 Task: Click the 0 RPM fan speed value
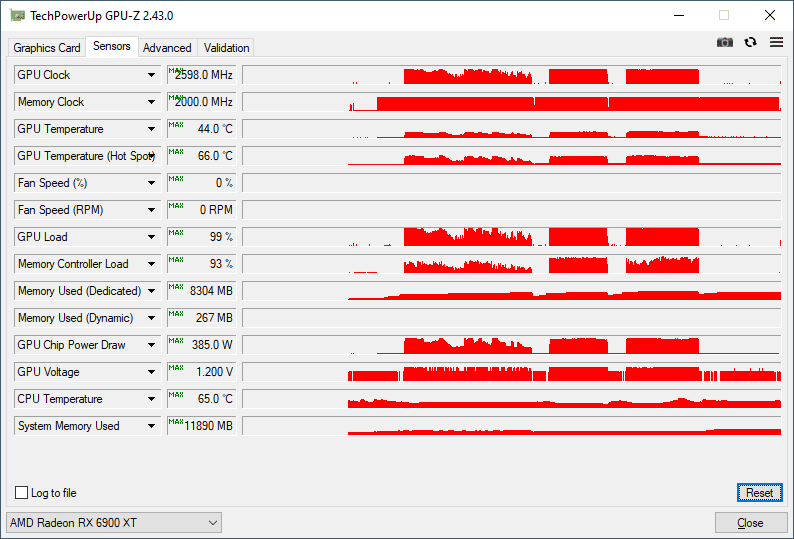202,210
